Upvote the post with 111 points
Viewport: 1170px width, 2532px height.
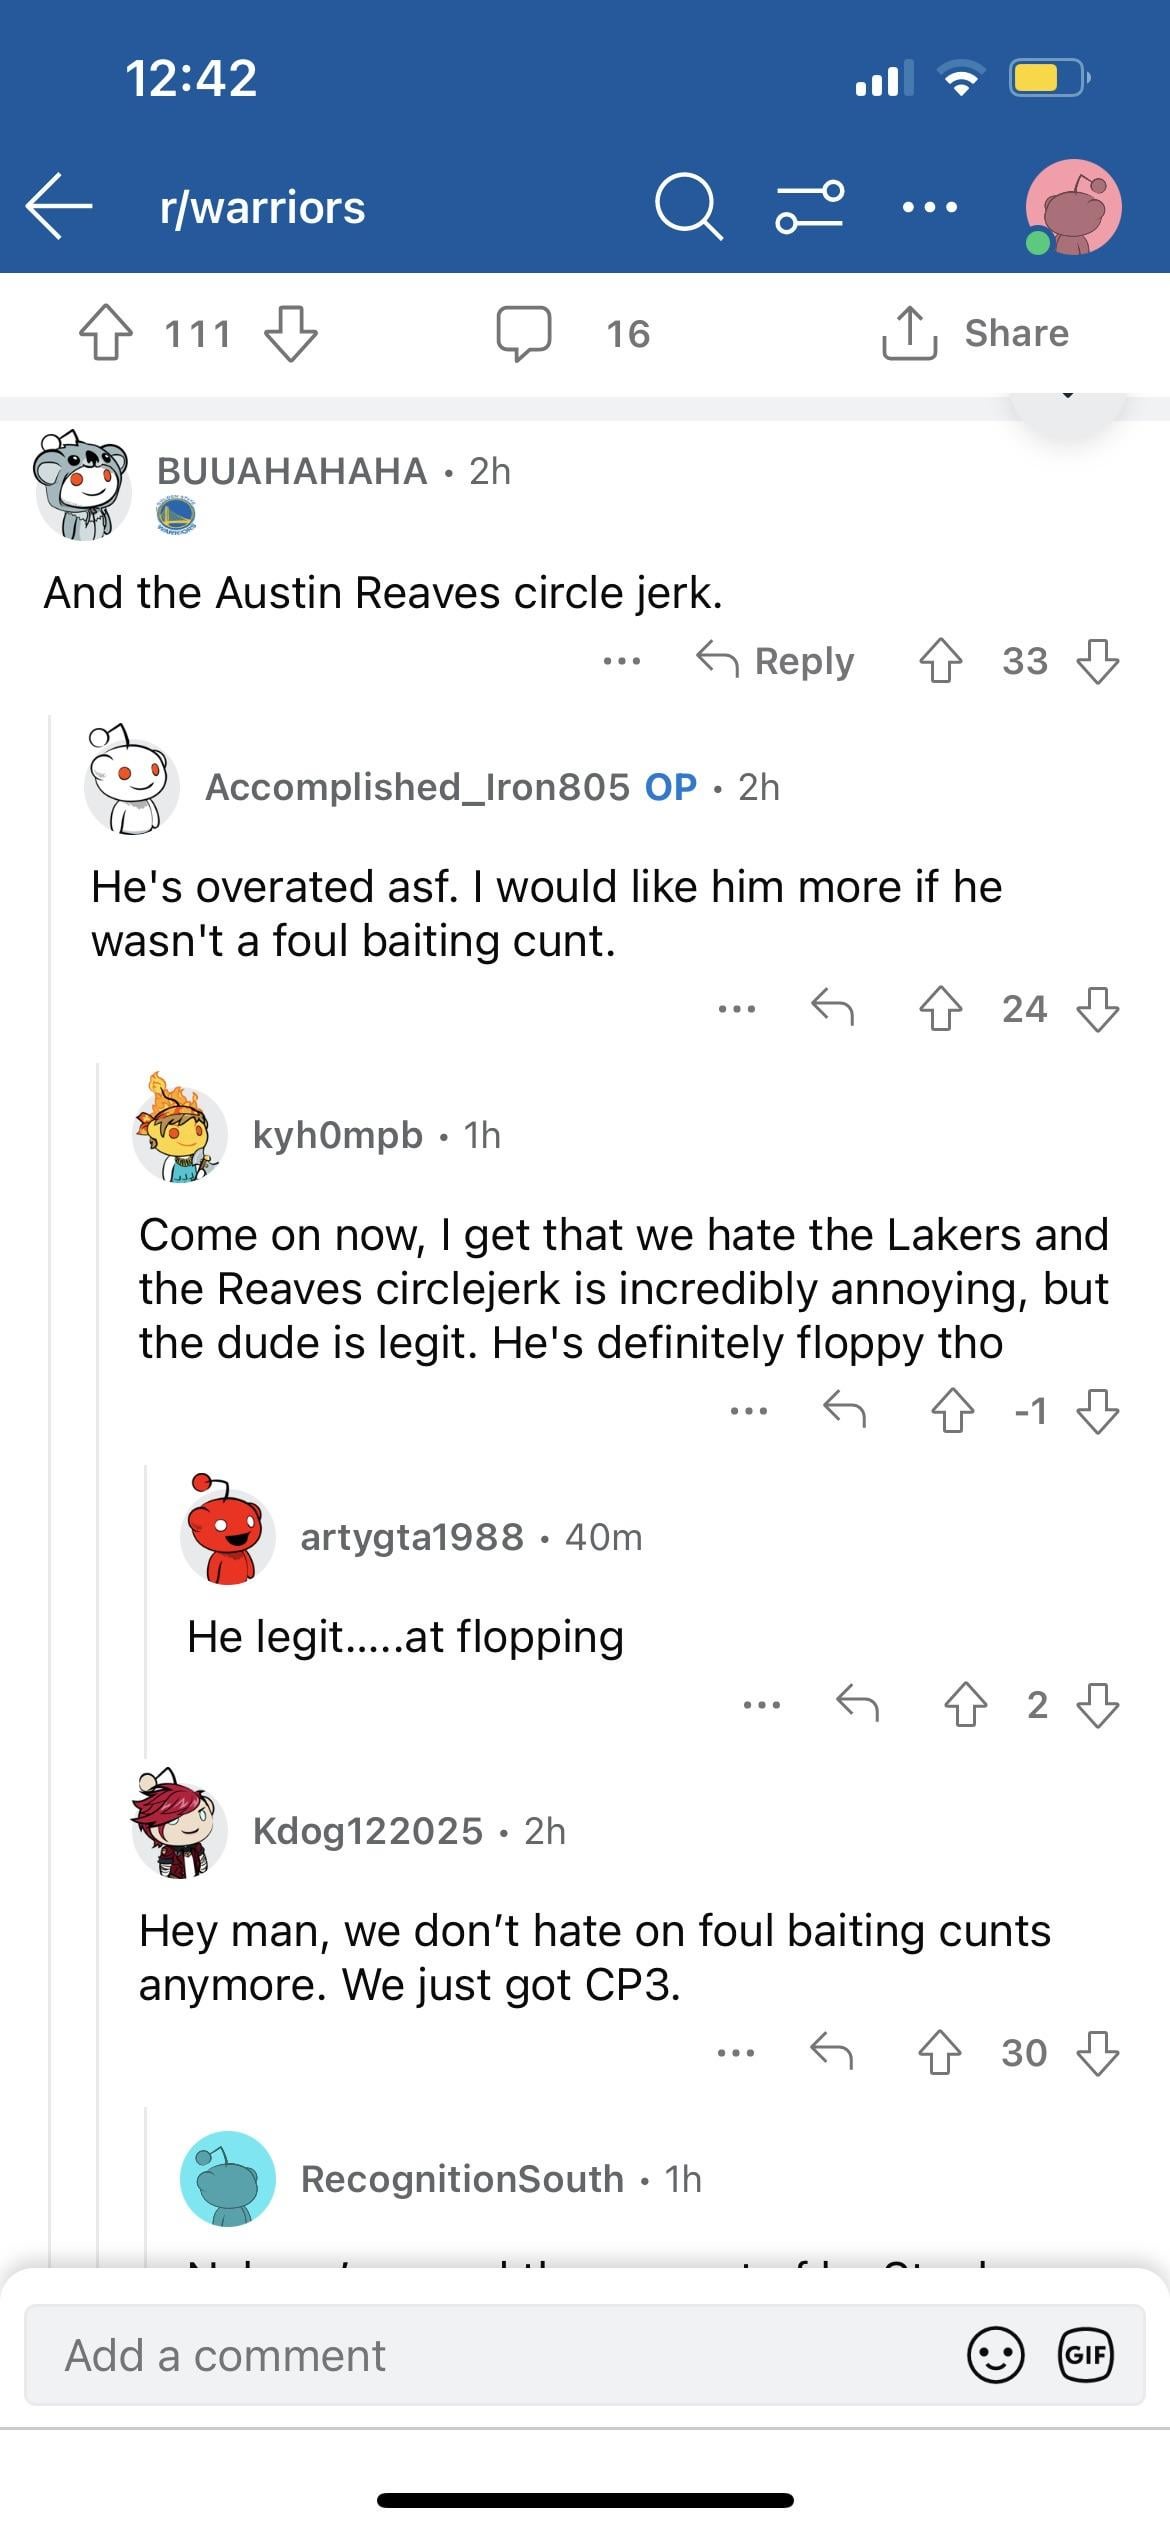tap(106, 333)
